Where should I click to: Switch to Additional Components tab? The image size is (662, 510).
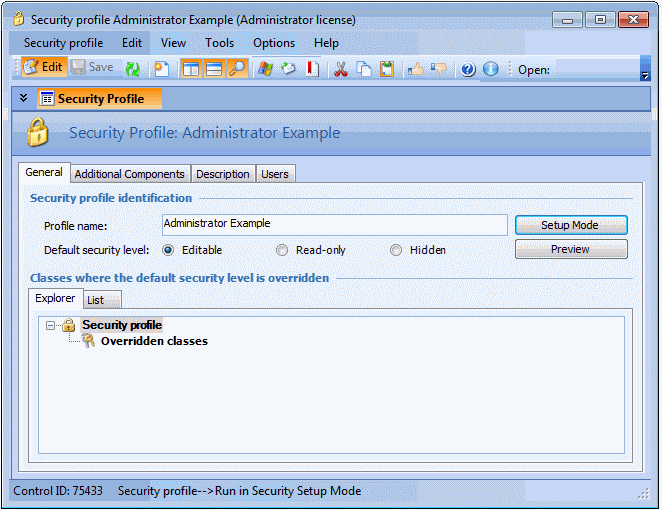tap(130, 174)
